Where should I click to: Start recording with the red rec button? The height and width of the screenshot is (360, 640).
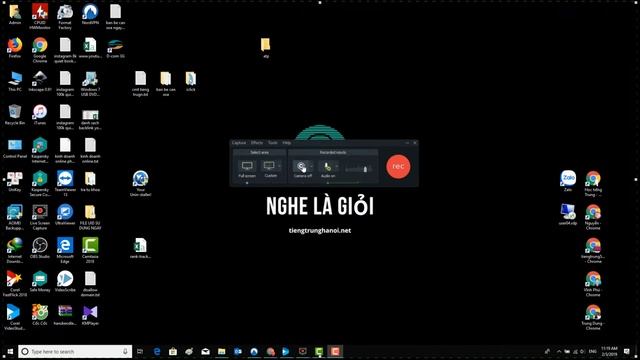pyautogui.click(x=398, y=167)
